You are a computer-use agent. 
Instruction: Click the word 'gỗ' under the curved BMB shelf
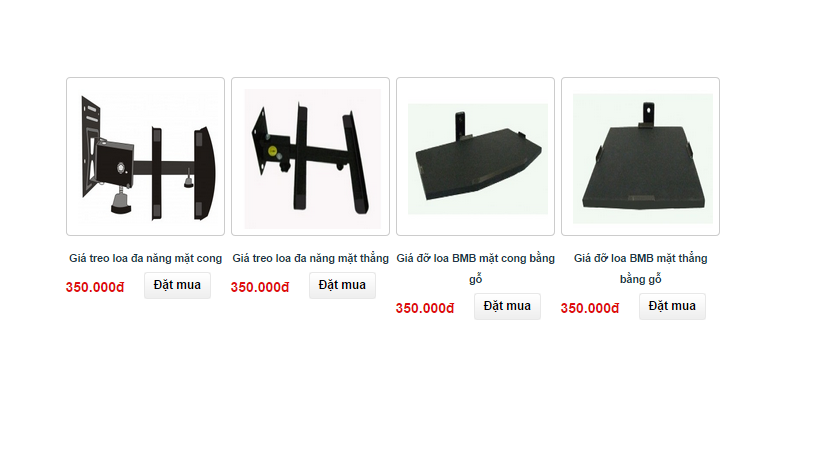coord(475,279)
